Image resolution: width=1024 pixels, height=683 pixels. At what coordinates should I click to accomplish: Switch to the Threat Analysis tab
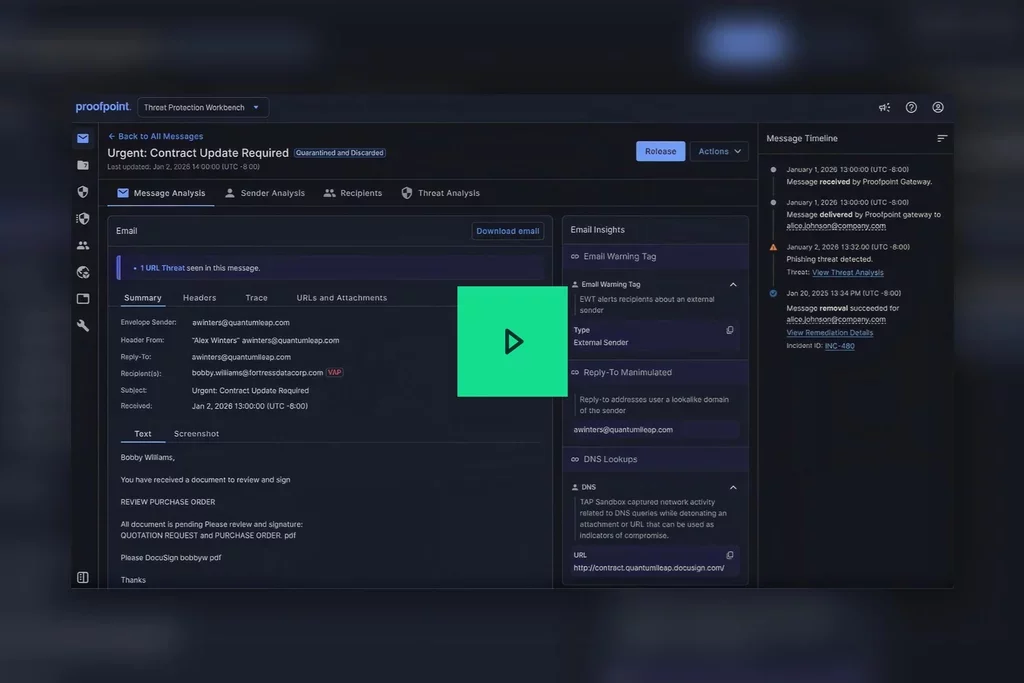coord(441,193)
